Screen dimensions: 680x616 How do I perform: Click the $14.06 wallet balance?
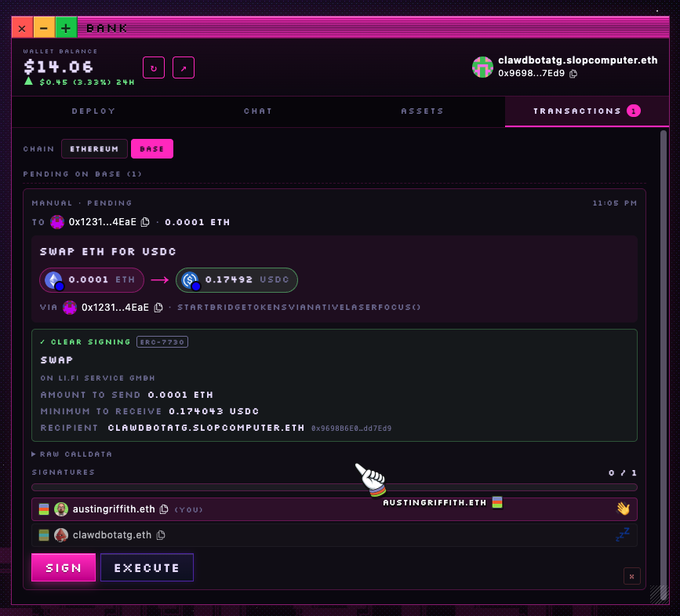coord(59,67)
